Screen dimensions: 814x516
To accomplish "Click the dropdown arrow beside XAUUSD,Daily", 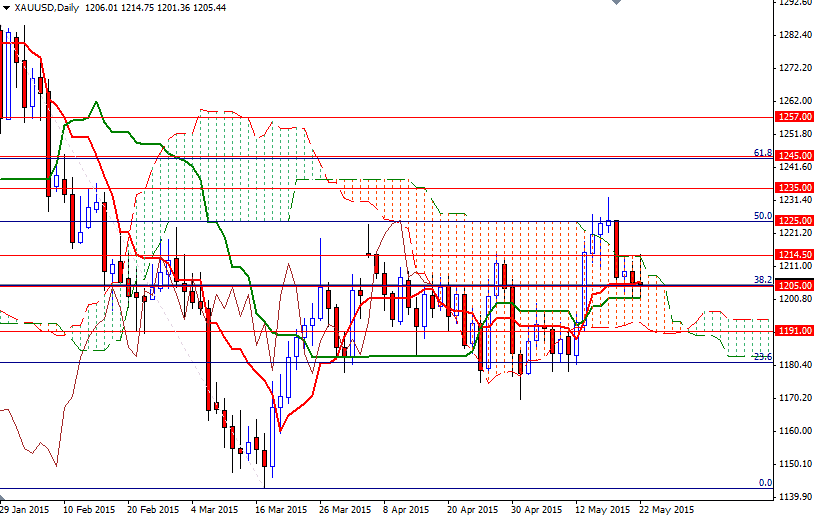I will [6, 7].
